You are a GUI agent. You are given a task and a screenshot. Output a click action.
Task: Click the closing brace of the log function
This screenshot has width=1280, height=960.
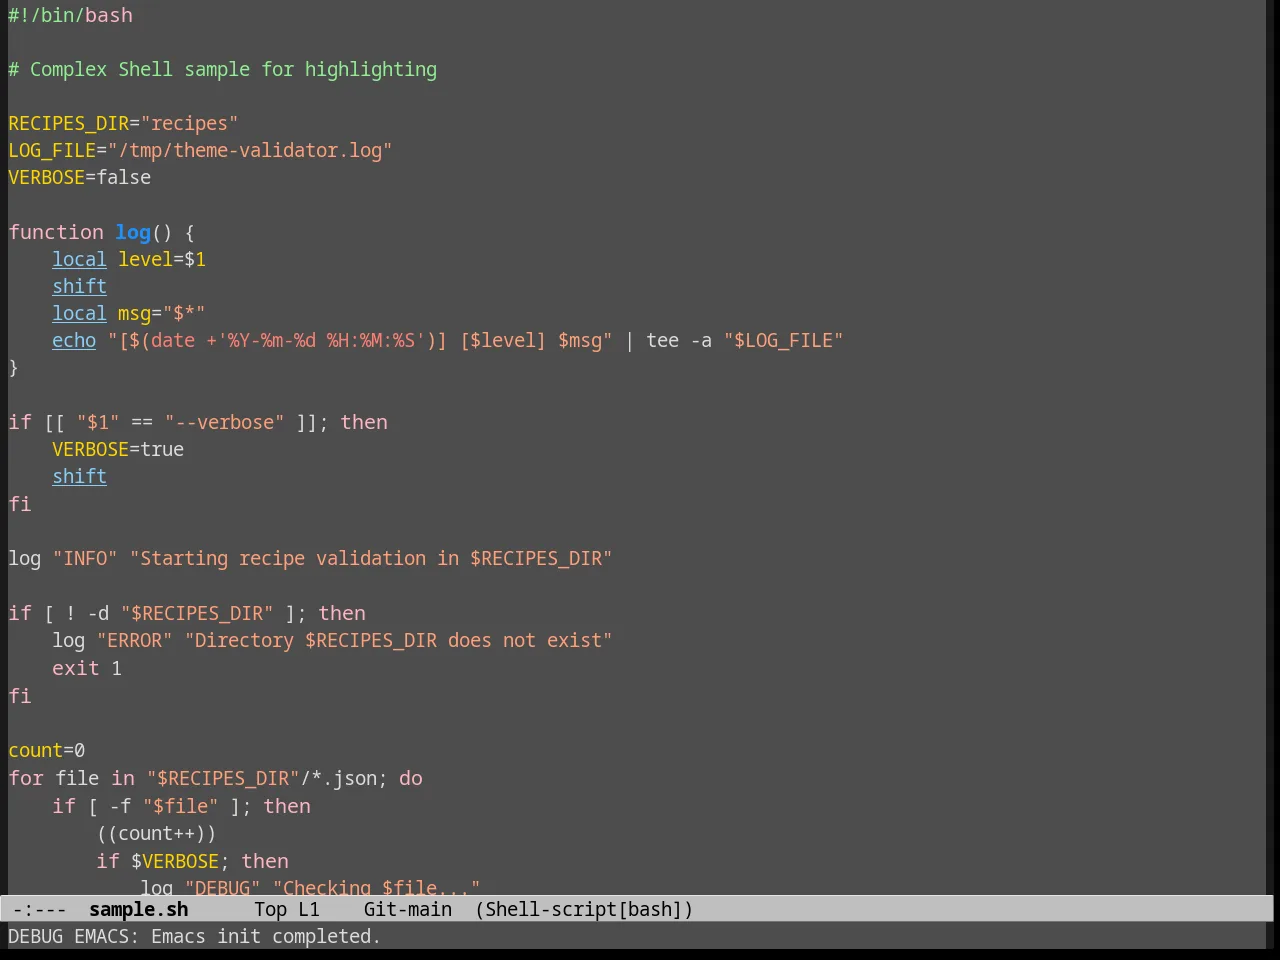13,367
